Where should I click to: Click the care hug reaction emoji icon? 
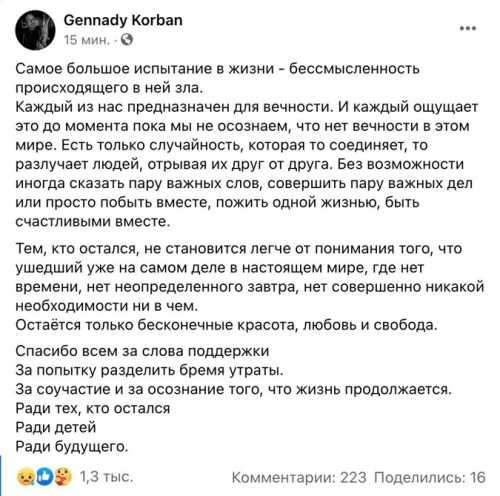pos(63,477)
